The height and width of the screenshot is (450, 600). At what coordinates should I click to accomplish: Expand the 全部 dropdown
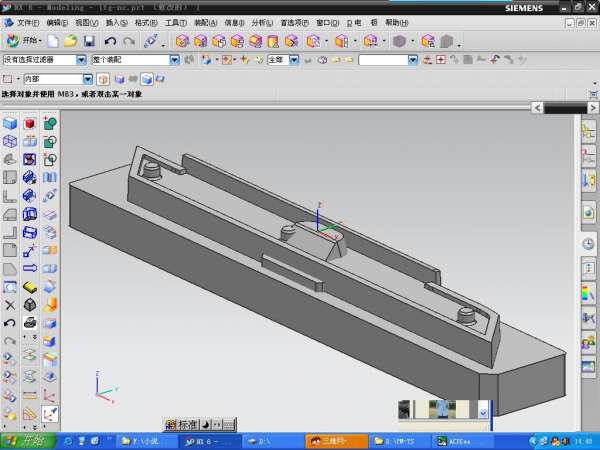click(294, 60)
